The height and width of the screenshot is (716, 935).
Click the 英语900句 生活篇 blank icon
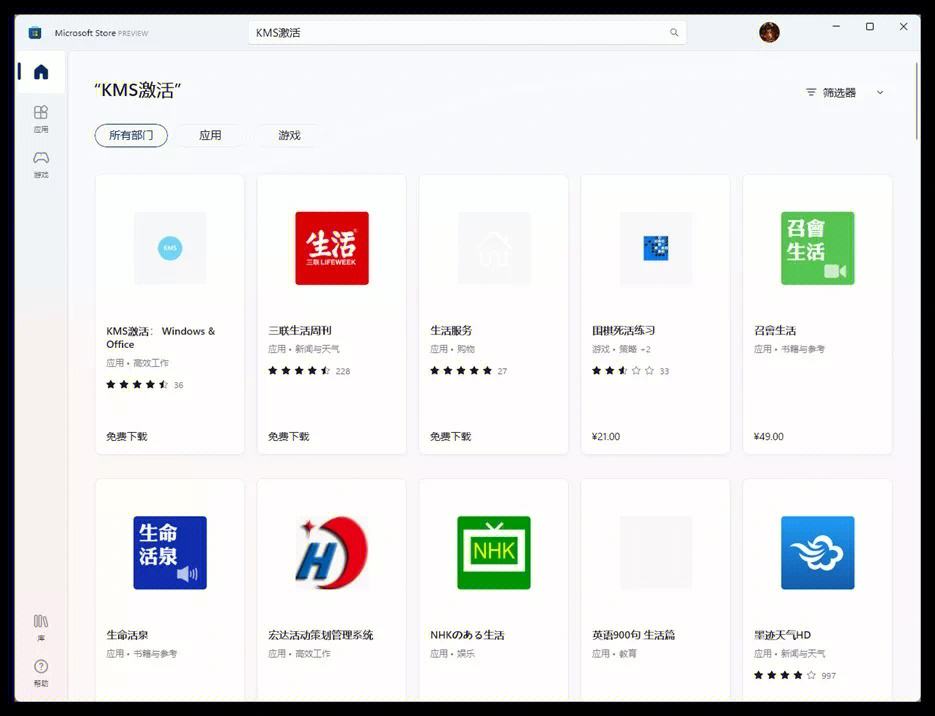(x=656, y=553)
